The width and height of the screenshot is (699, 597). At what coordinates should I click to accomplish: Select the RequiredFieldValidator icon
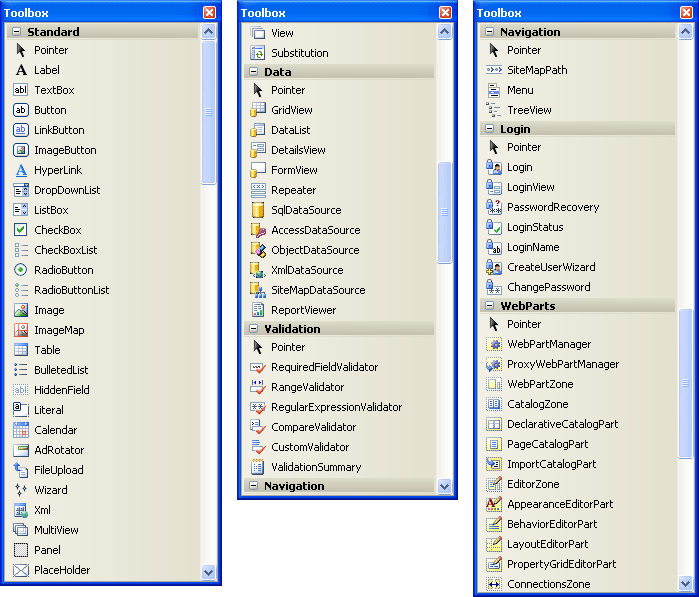[x=258, y=367]
